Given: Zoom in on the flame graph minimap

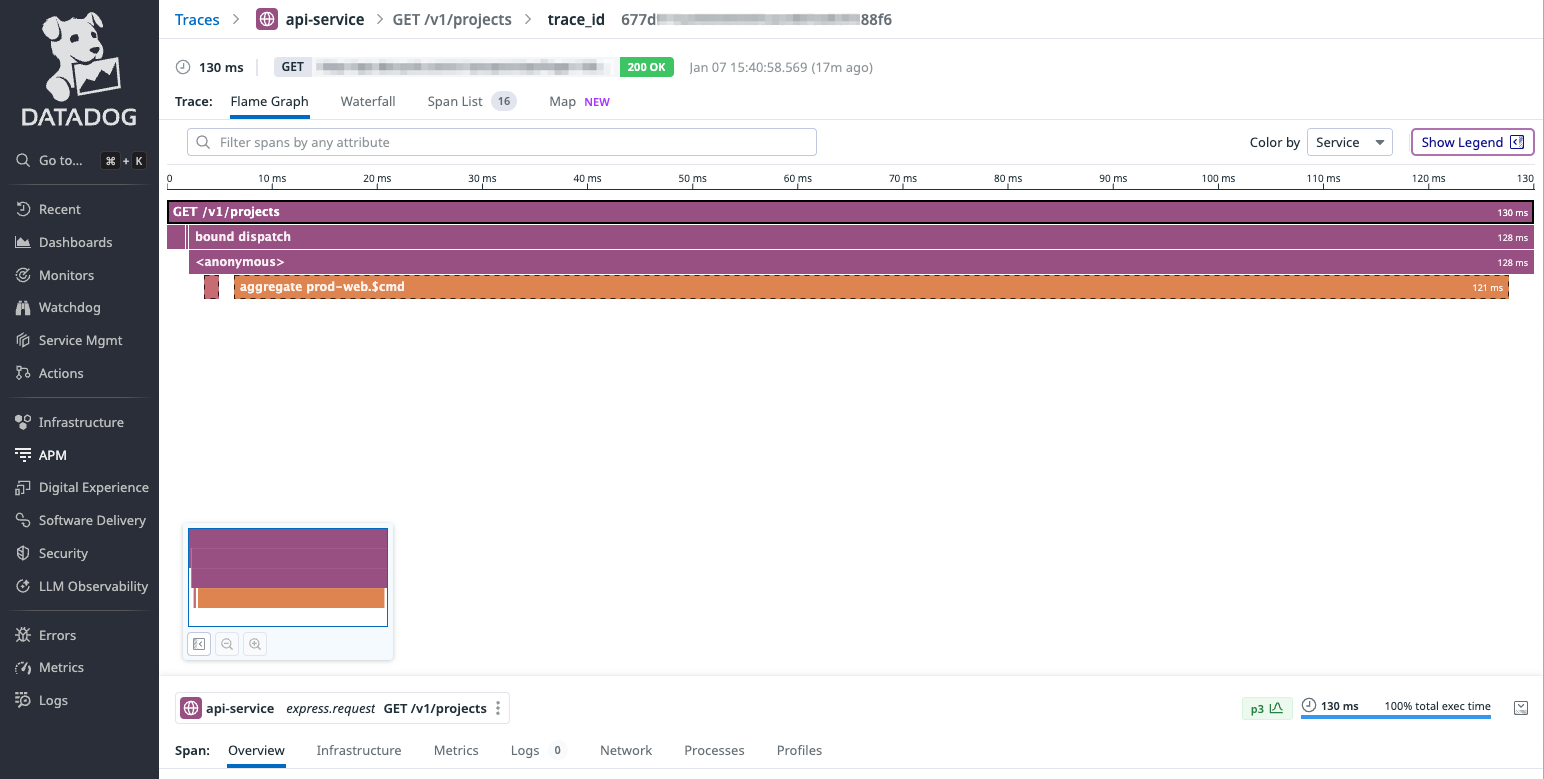Looking at the screenshot, I should [x=255, y=643].
